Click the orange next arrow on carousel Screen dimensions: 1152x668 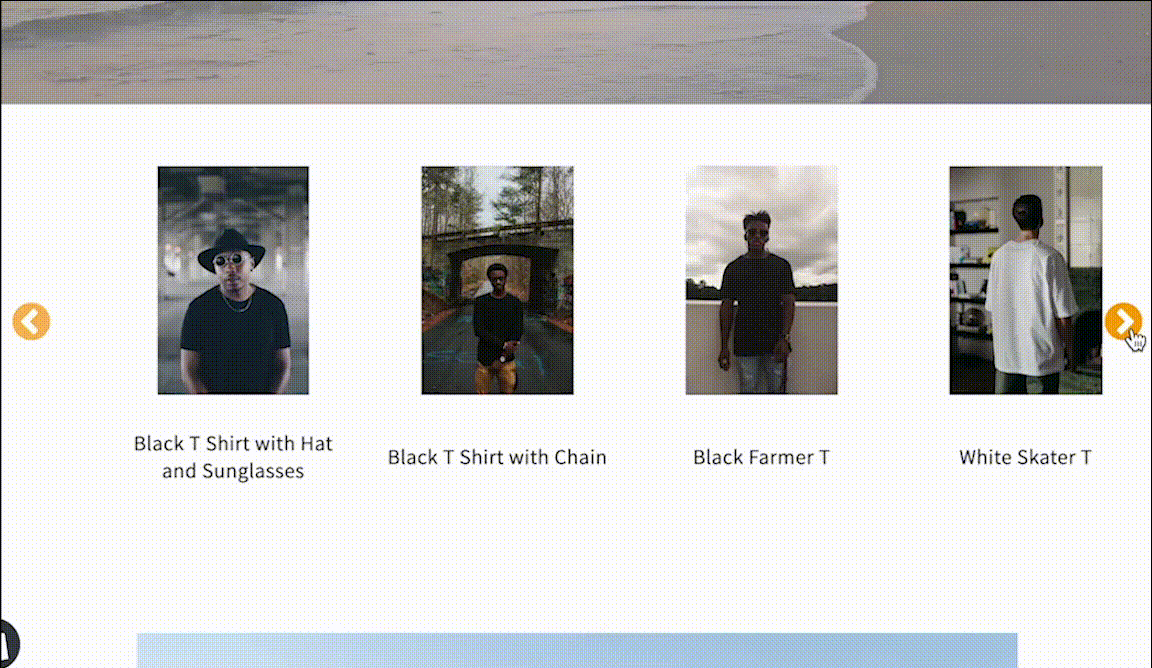[1123, 321]
